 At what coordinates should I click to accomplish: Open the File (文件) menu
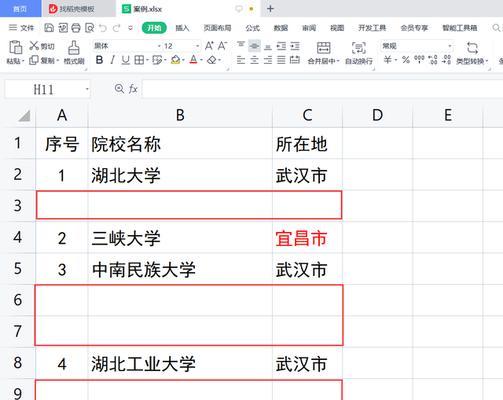pyautogui.click(x=22, y=28)
